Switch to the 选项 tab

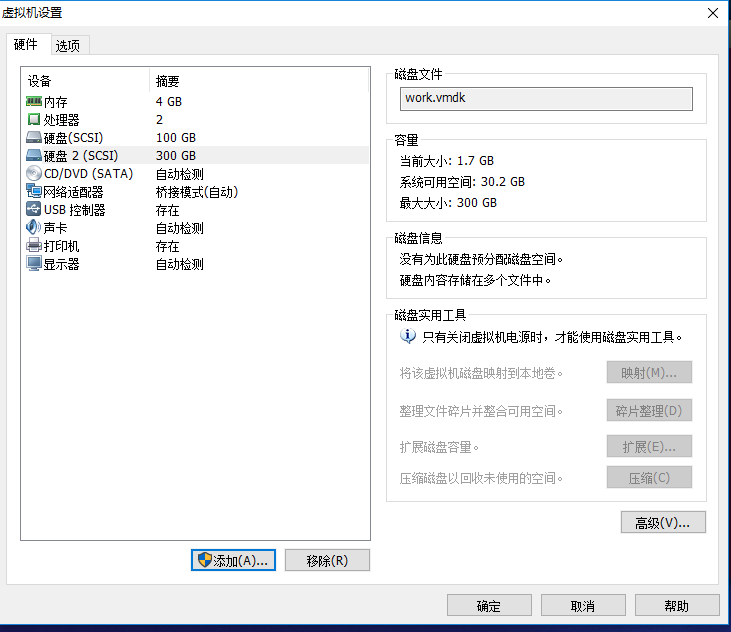click(68, 46)
